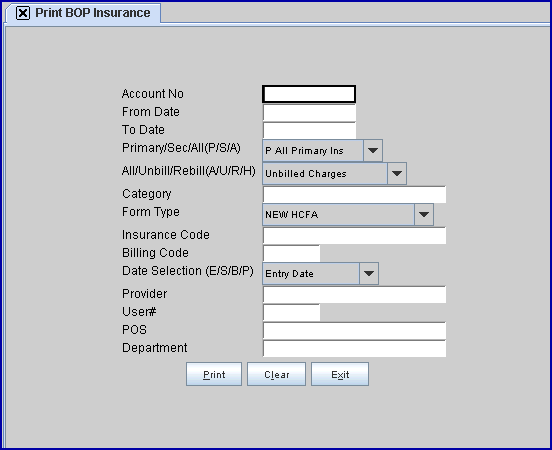The image size is (552, 450).
Task: Close the Print BOP Insurance tab icon
Action: coord(23,13)
